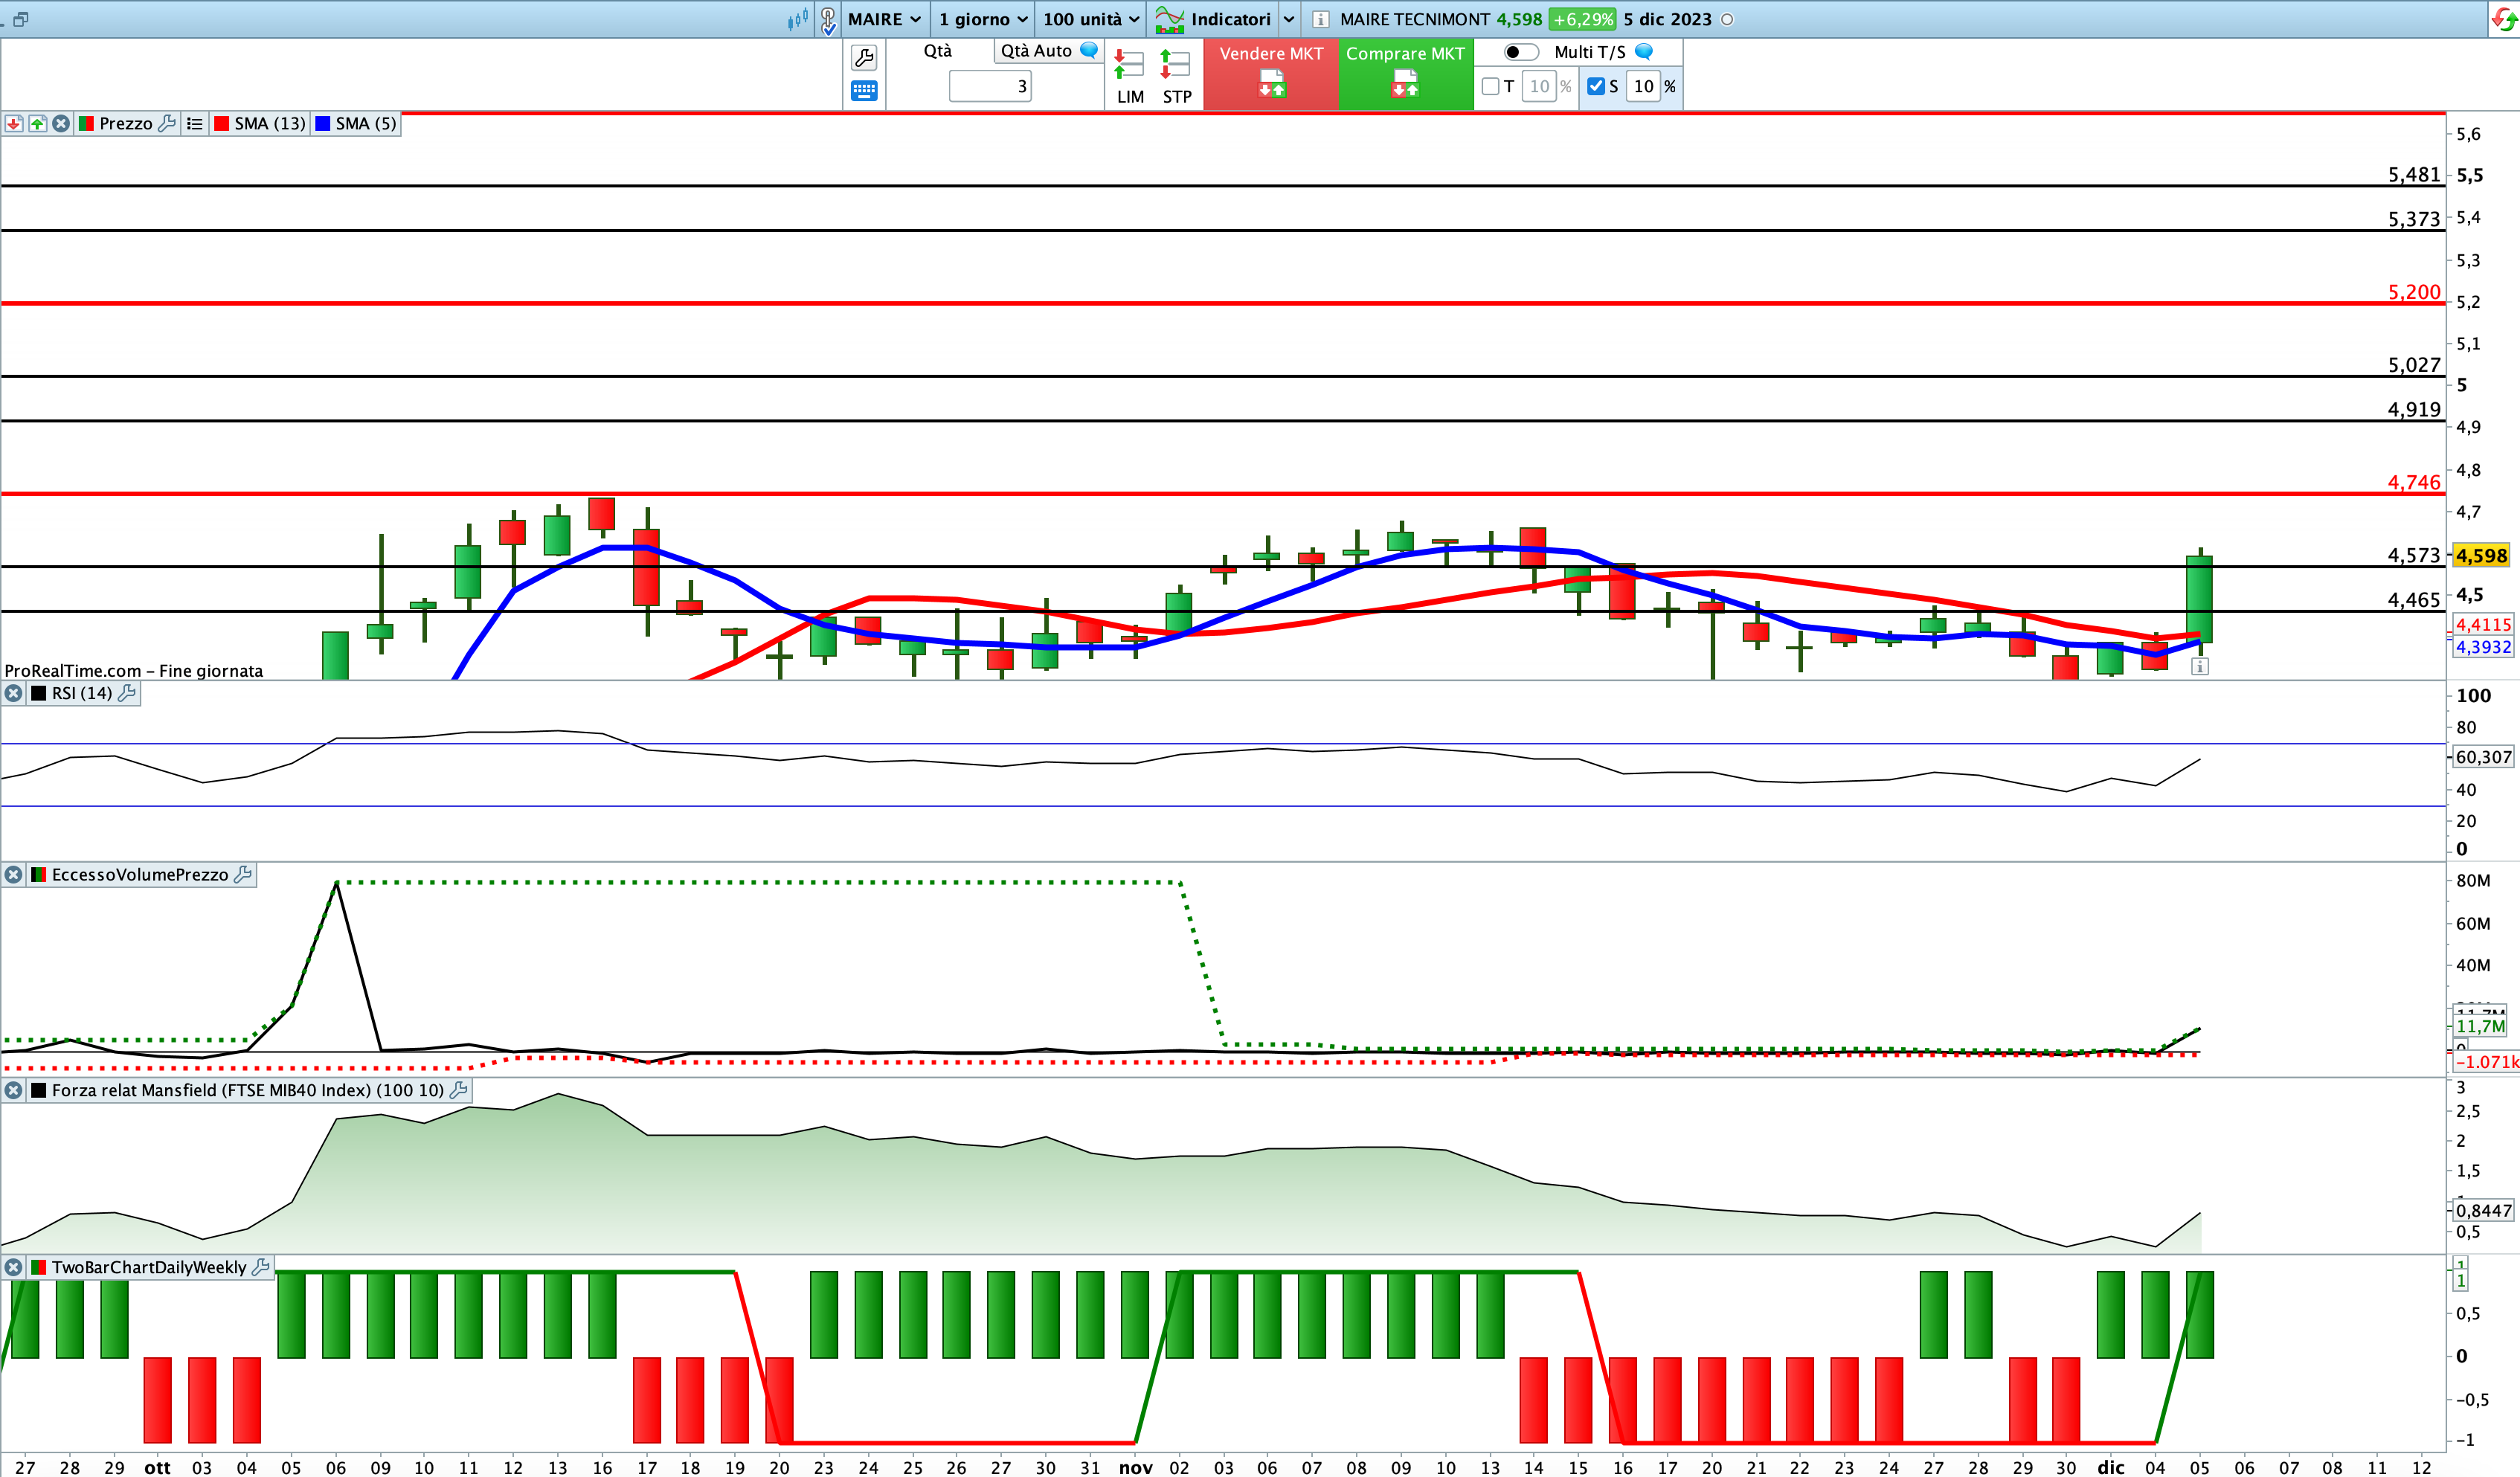Select the Forza relat Mansfield label
Image resolution: width=2520 pixels, height=1477 pixels.
pyautogui.click(x=248, y=1090)
